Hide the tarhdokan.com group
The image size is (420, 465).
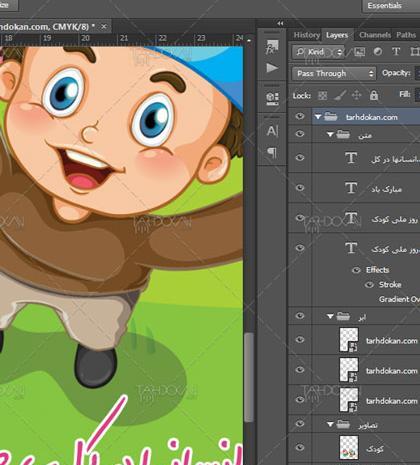click(300, 116)
